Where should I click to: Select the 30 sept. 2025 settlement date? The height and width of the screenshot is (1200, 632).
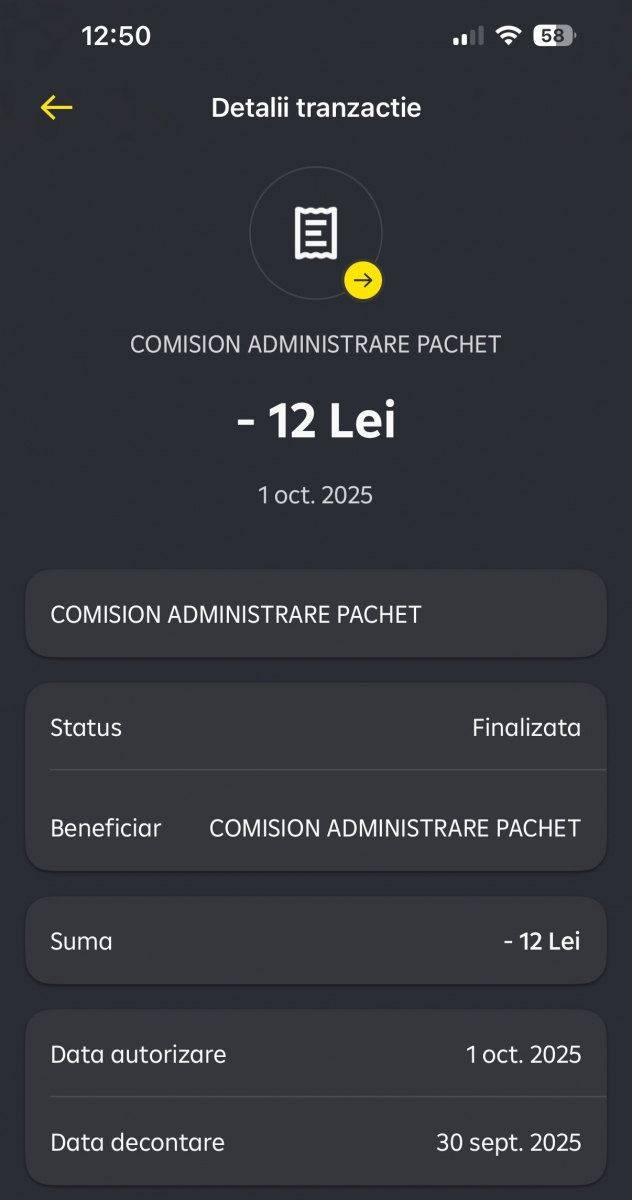pyautogui.click(x=508, y=1142)
